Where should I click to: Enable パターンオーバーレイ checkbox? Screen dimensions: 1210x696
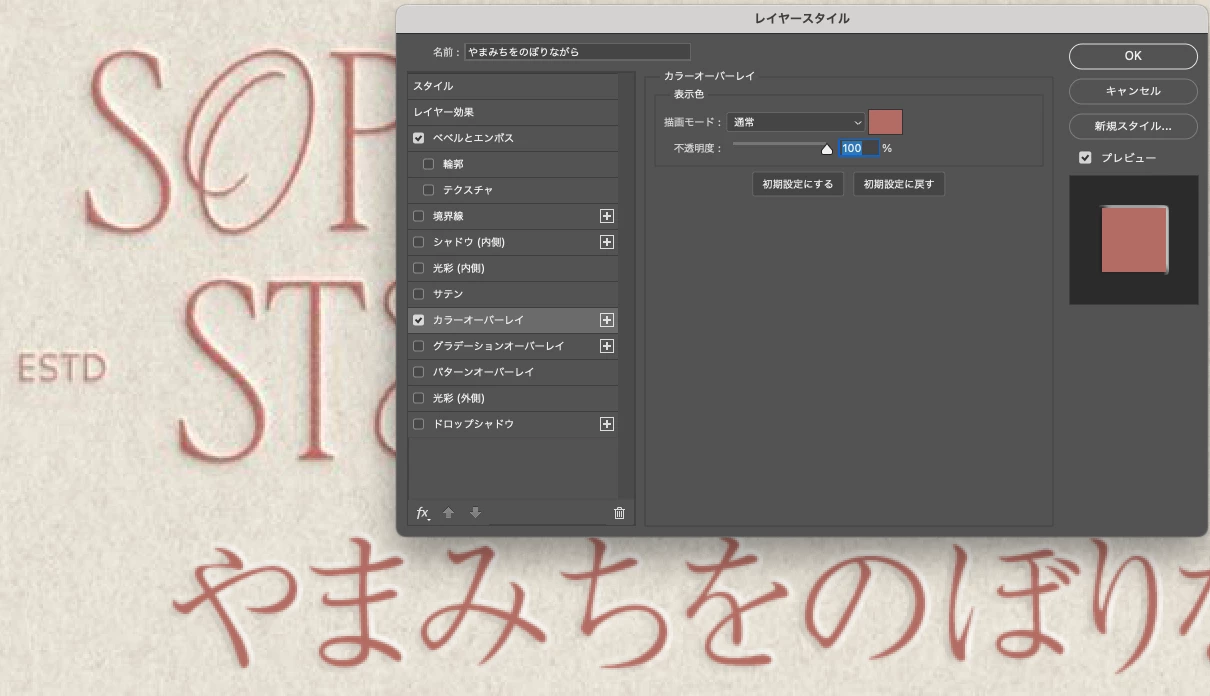click(419, 372)
